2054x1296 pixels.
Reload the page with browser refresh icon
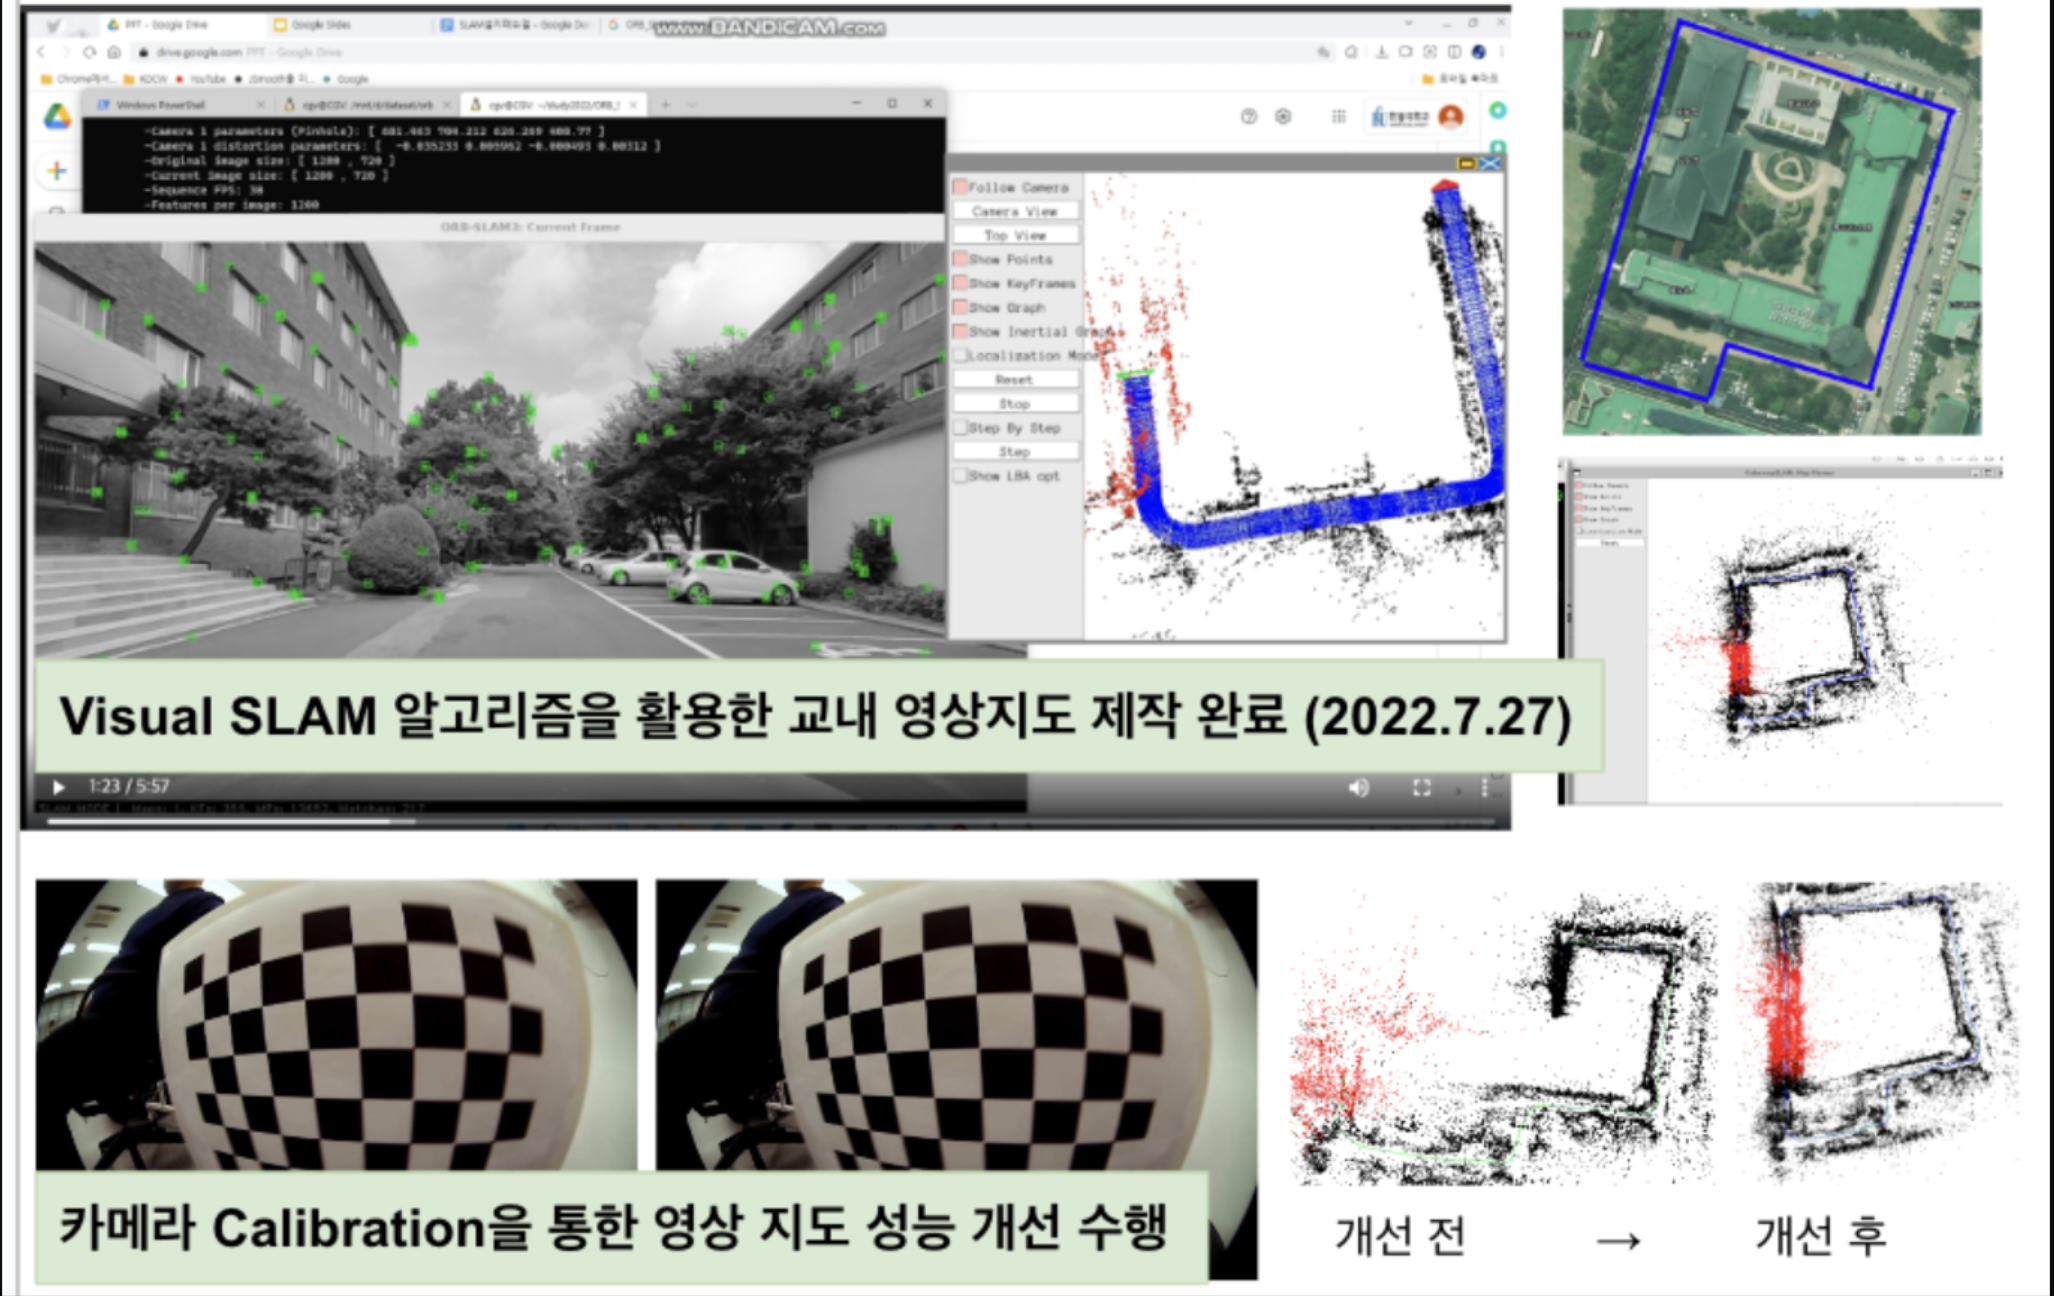90,52
